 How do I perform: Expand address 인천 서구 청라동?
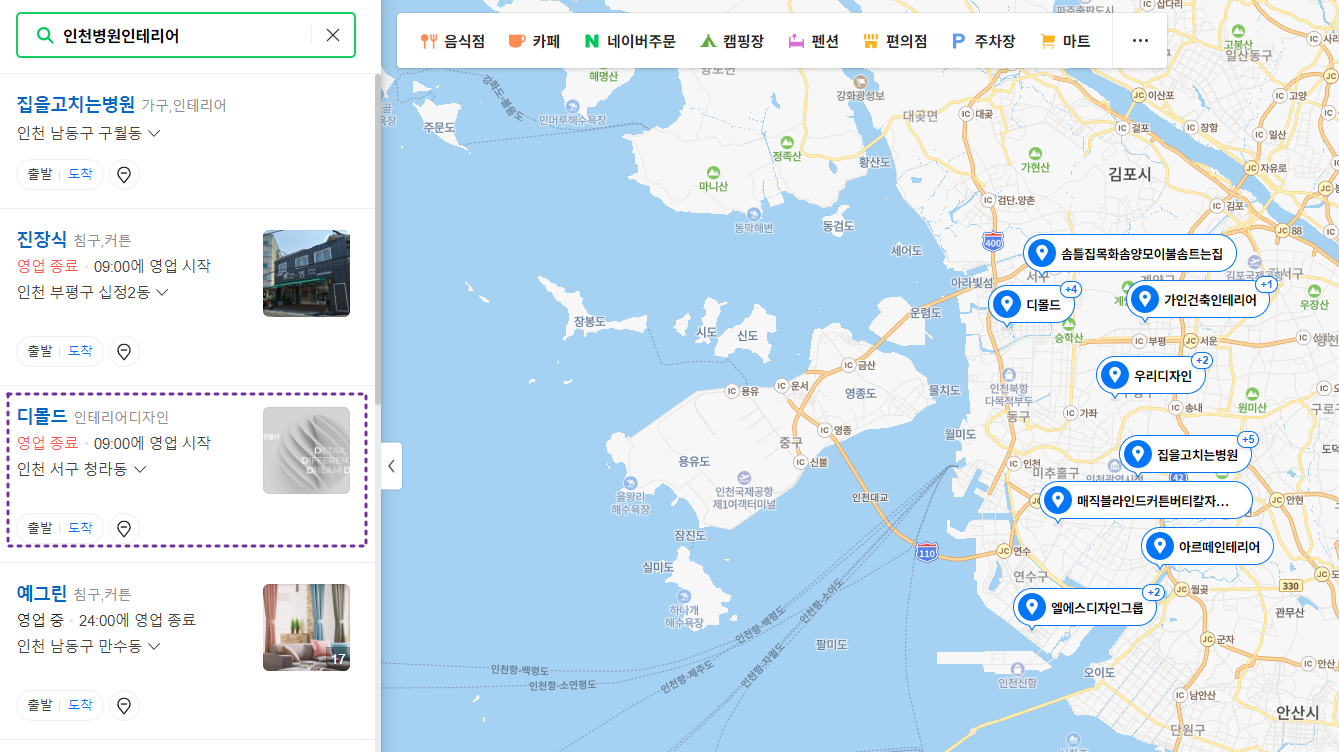tap(82, 468)
